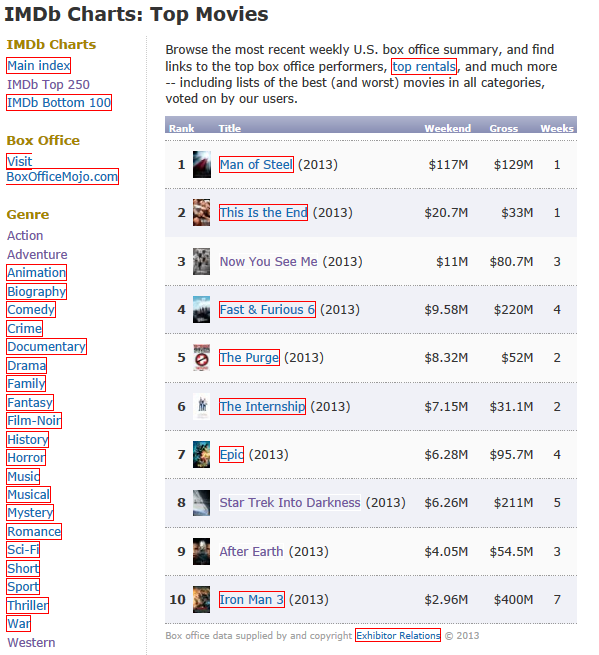Open the Main index link

[x=39, y=66]
